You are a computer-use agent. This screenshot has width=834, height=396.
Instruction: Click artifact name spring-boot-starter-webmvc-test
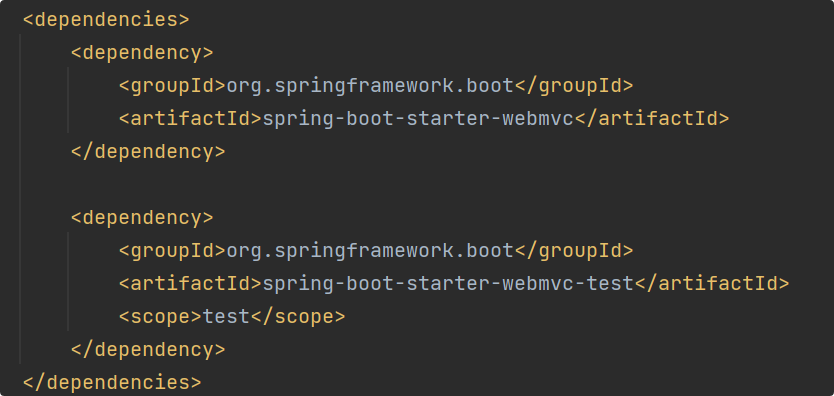[448, 284]
